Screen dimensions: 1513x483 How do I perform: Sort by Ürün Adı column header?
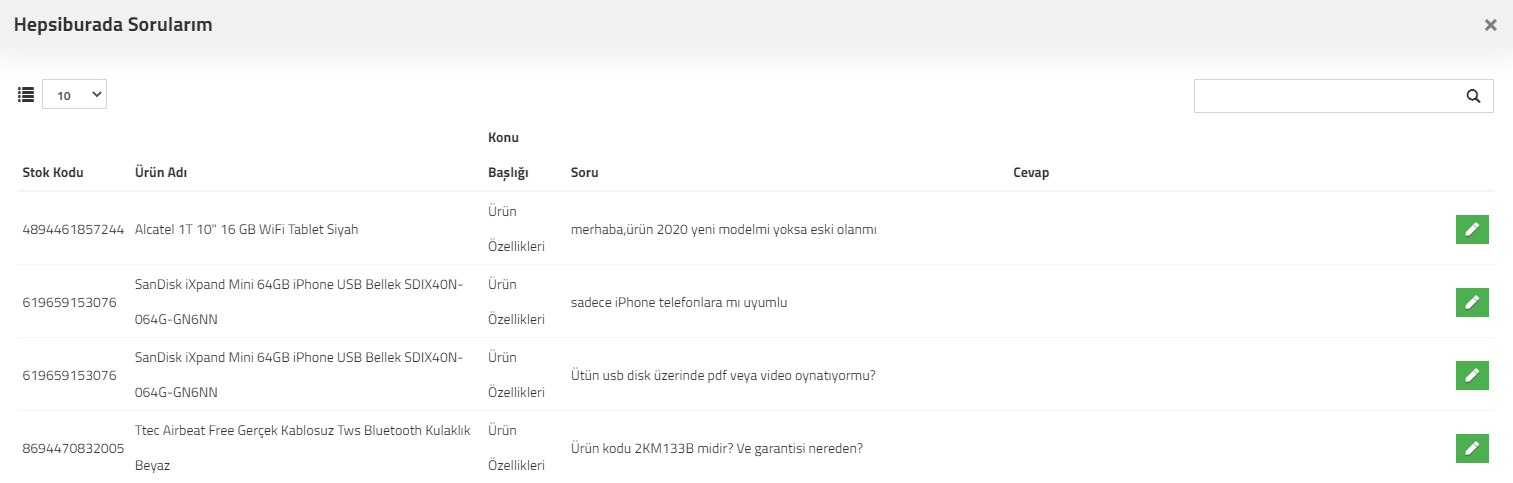coord(161,173)
